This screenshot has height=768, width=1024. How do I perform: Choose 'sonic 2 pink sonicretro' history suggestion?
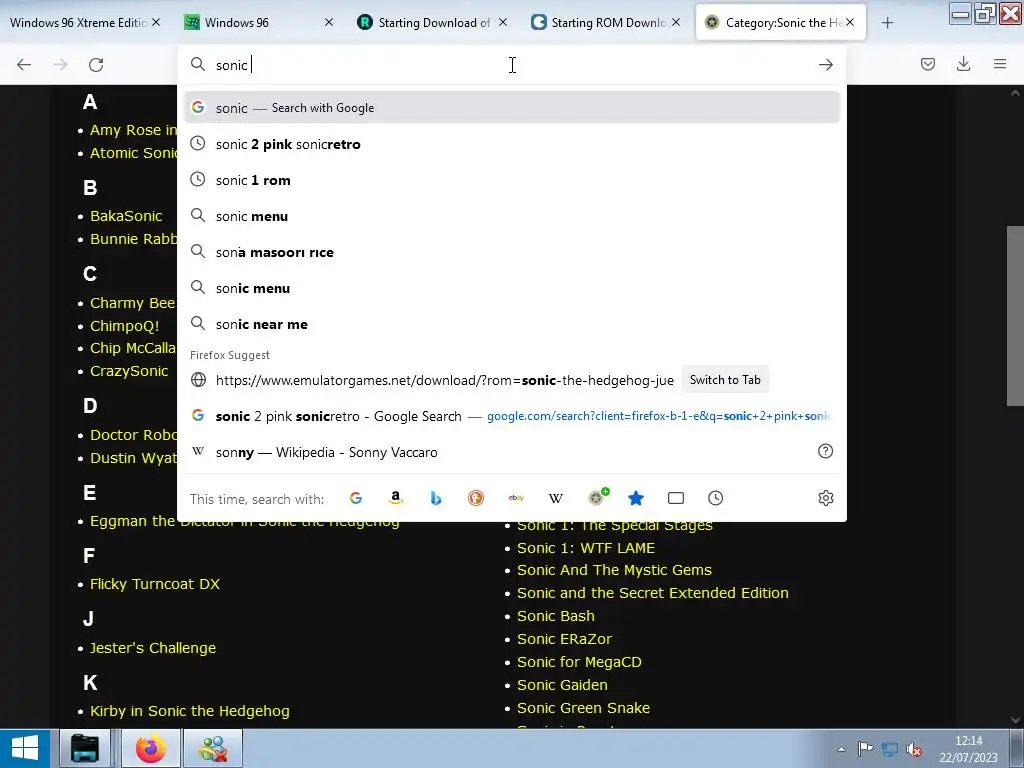pyautogui.click(x=511, y=144)
